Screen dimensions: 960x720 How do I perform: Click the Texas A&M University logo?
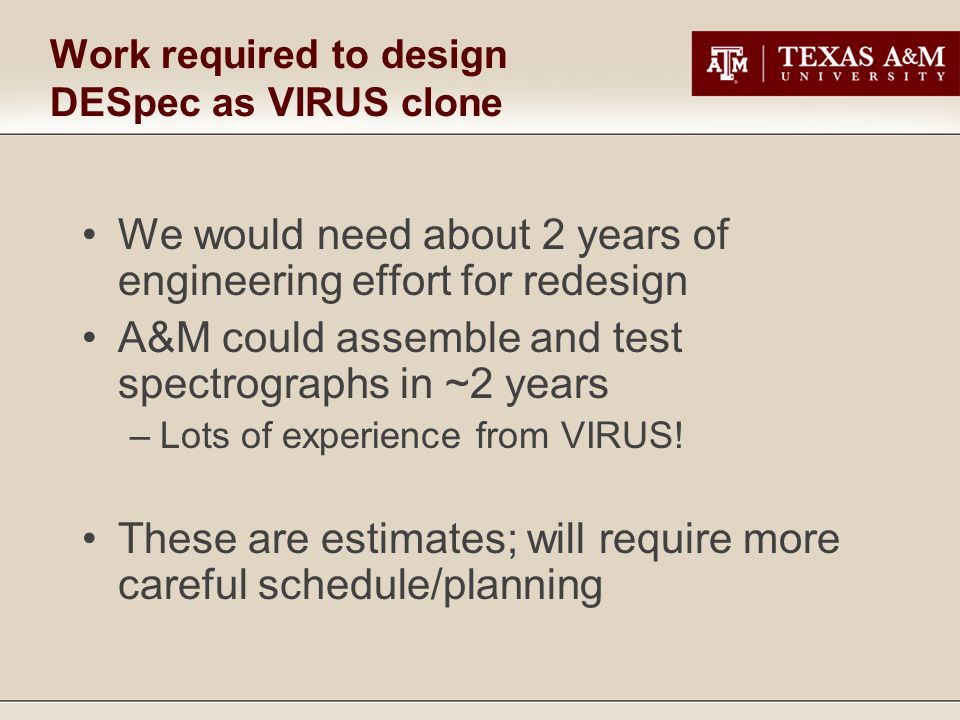tap(825, 64)
